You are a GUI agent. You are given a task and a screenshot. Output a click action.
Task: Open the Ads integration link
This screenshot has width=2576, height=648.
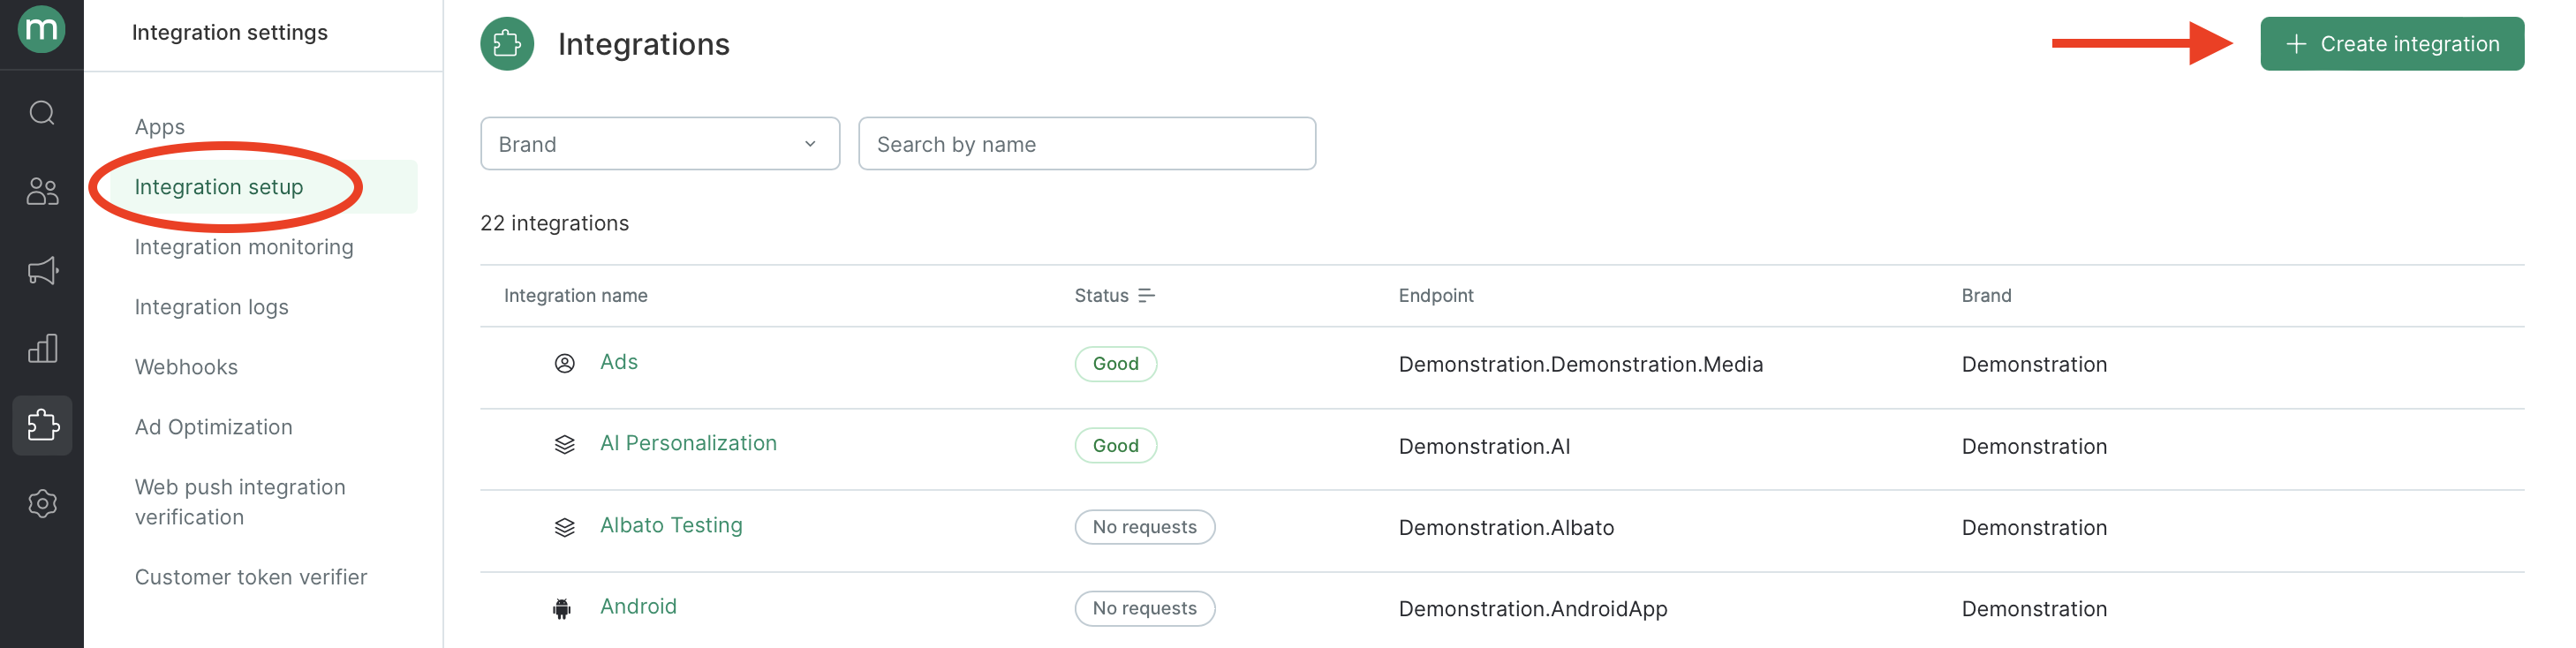[x=618, y=362]
